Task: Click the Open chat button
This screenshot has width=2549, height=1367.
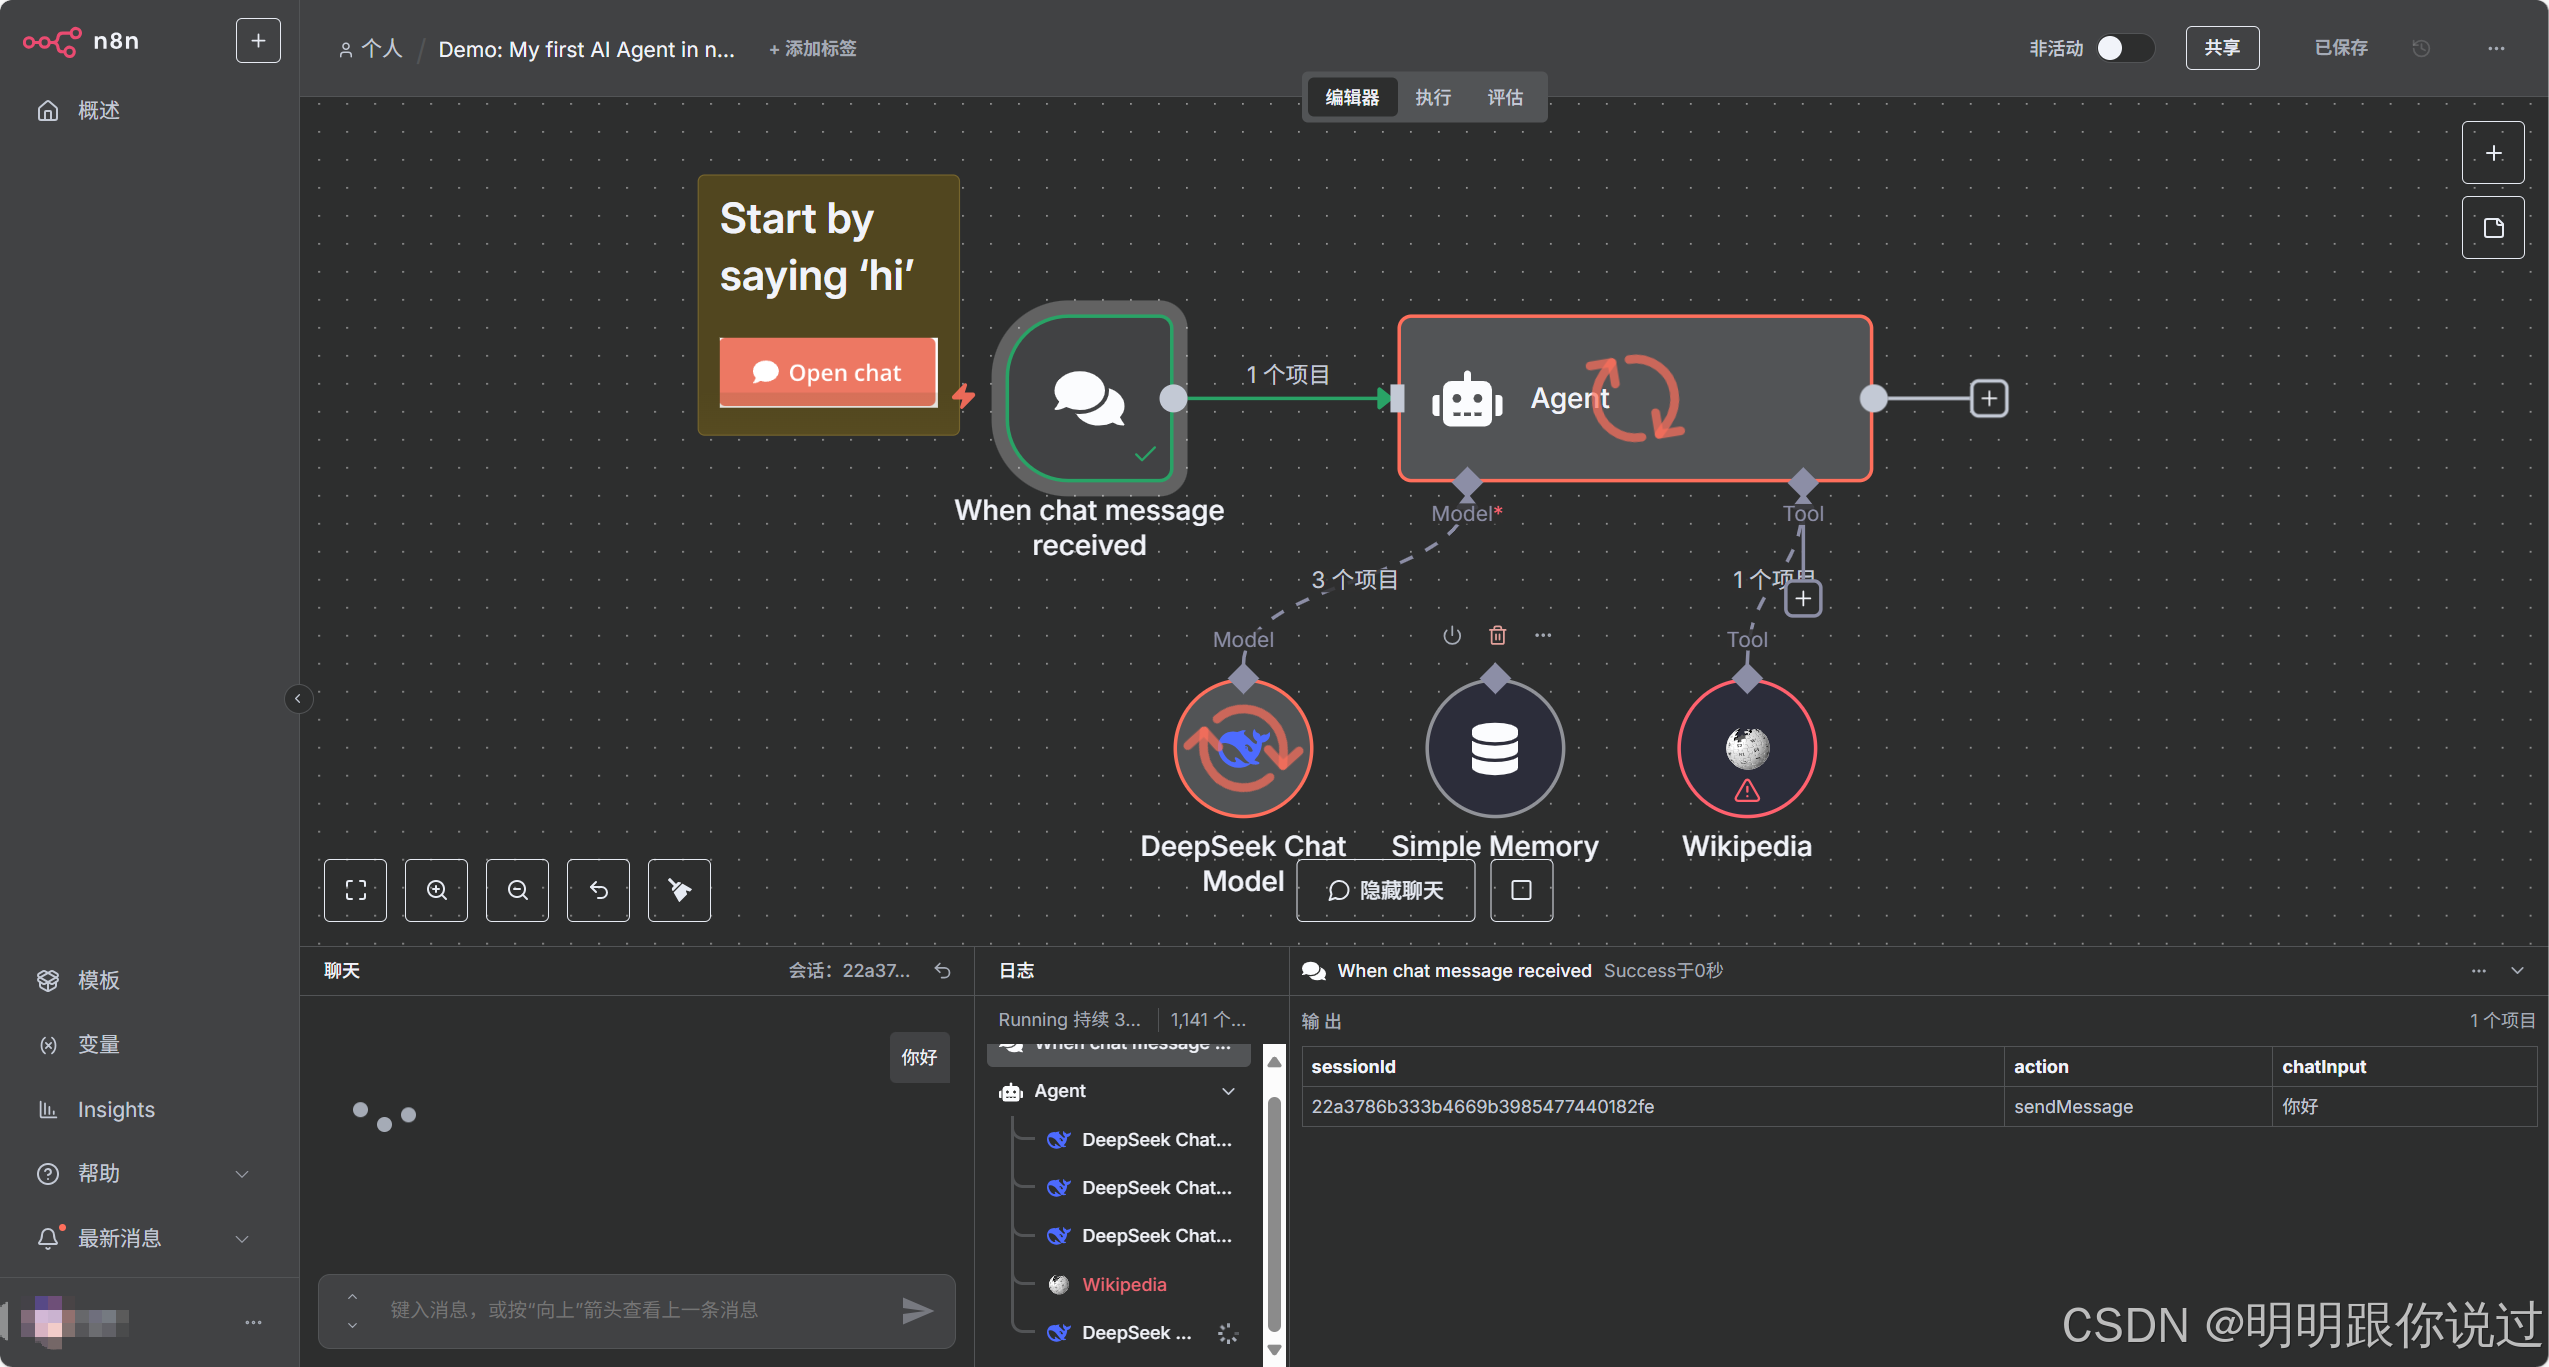Action: (x=828, y=372)
